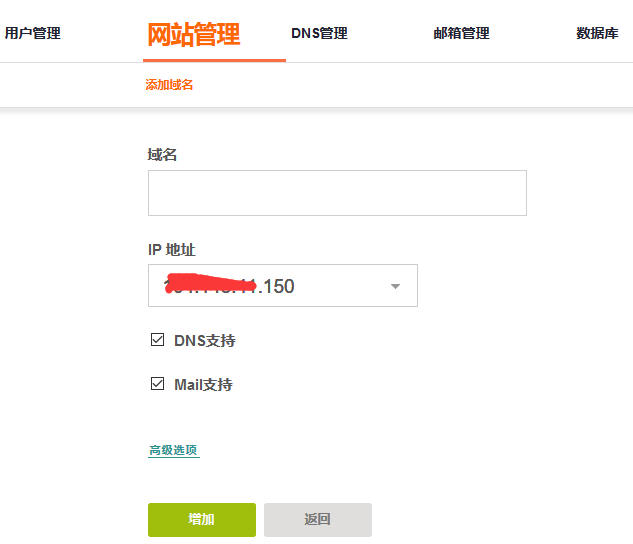Toggle the Mail支持 checkbox
The height and width of the screenshot is (544, 633).
[157, 383]
